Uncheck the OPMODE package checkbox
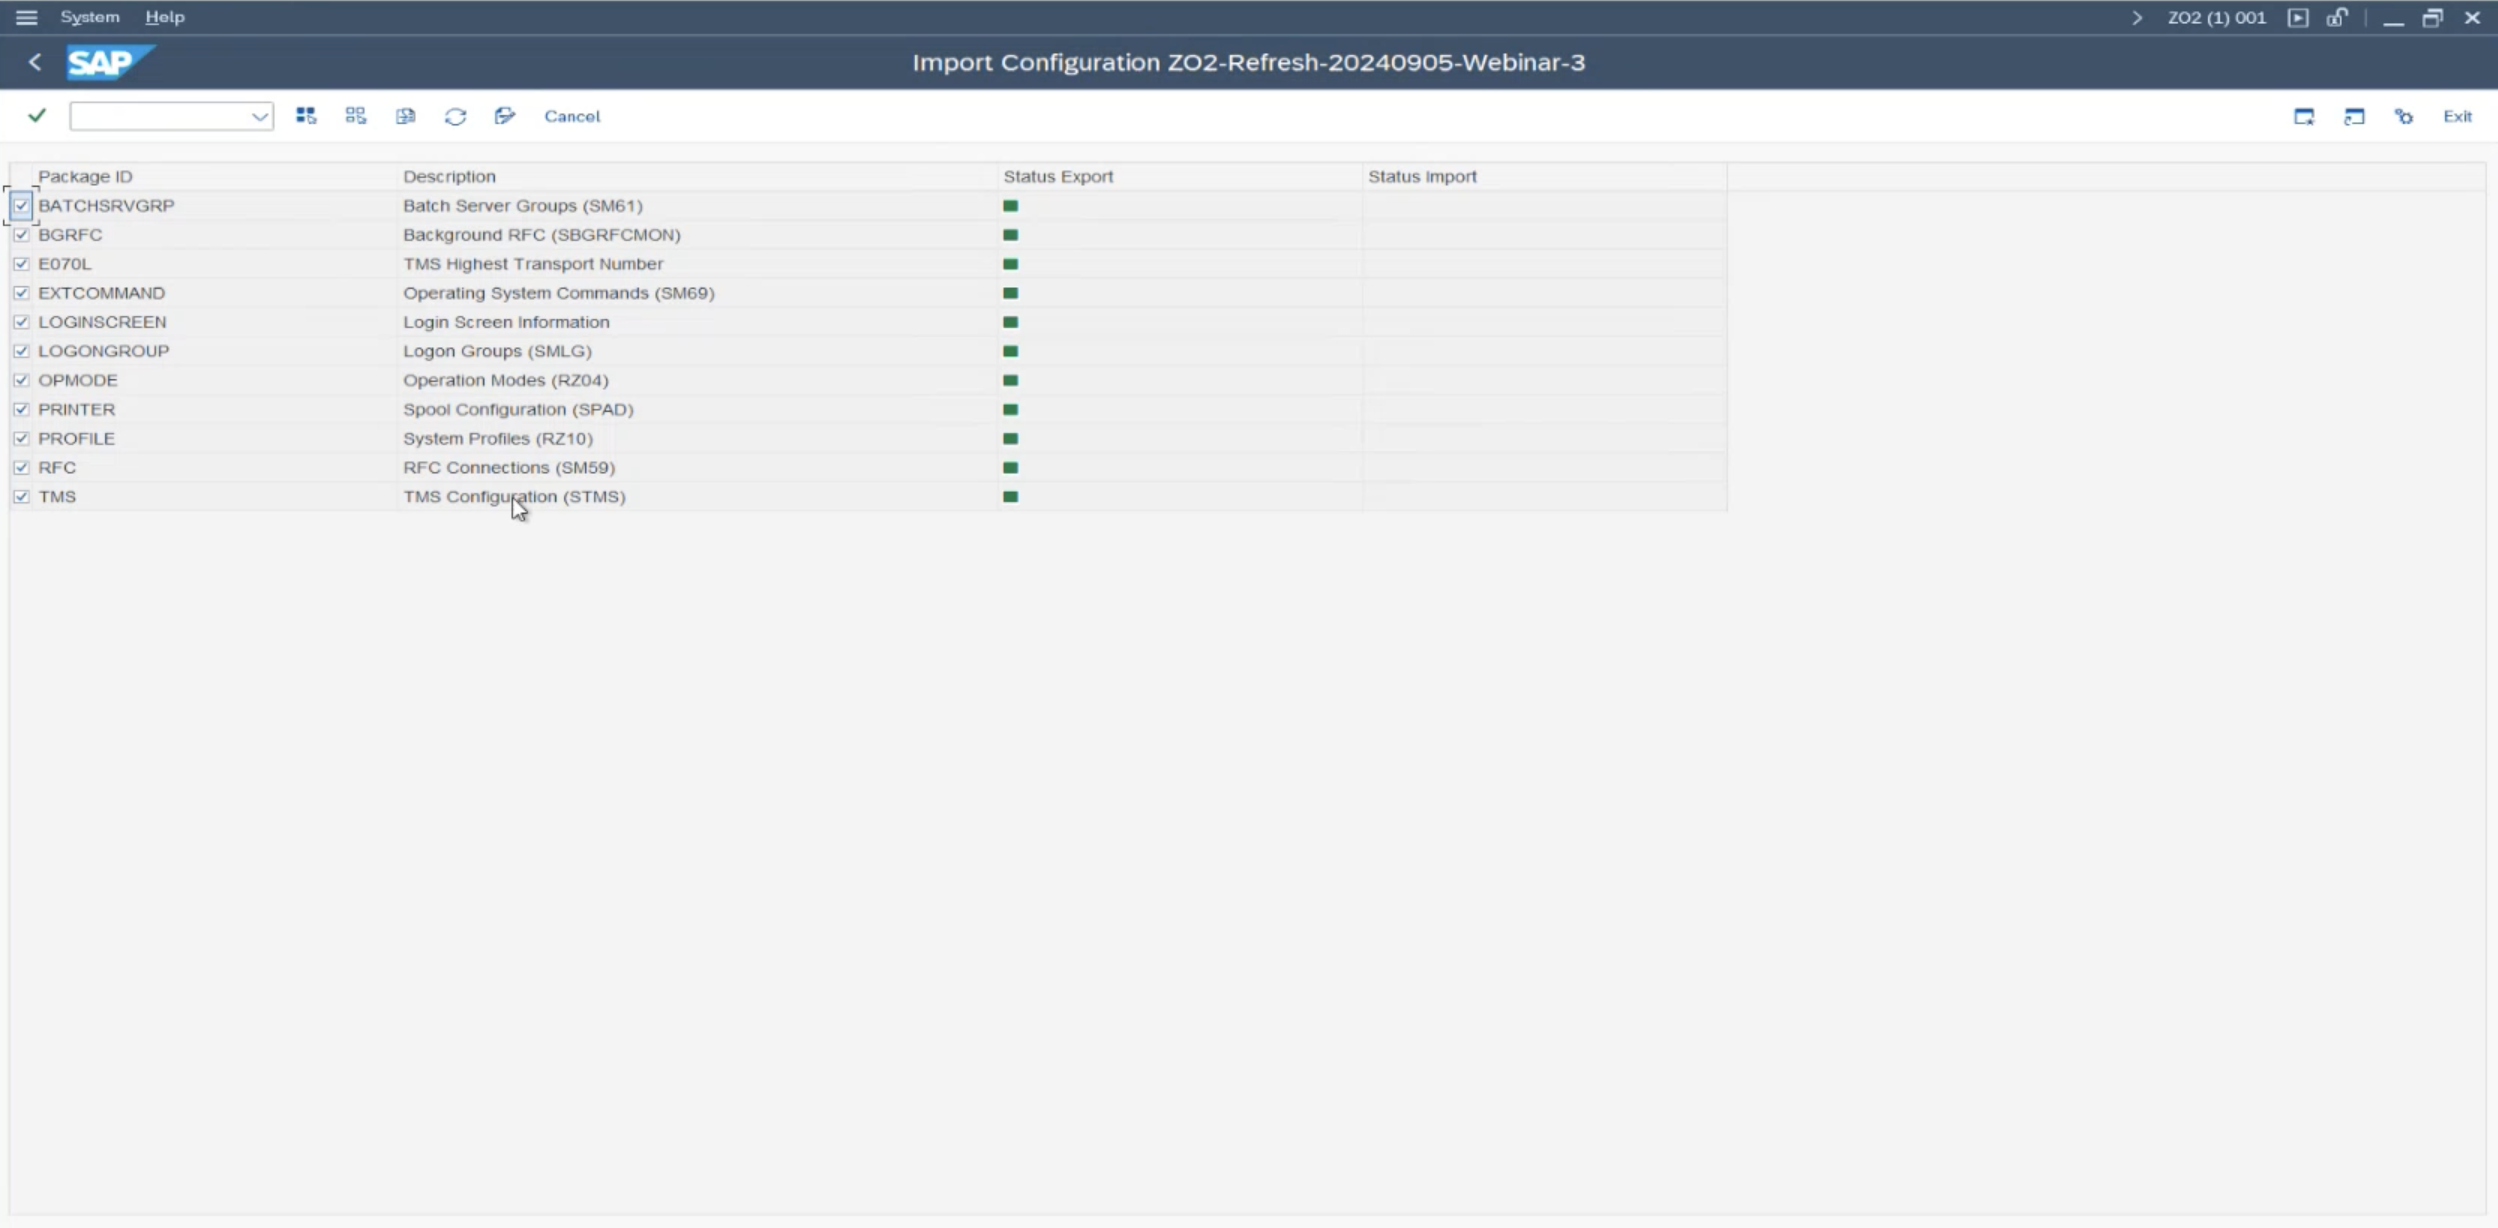Screen dimensions: 2498x1228 (21, 379)
